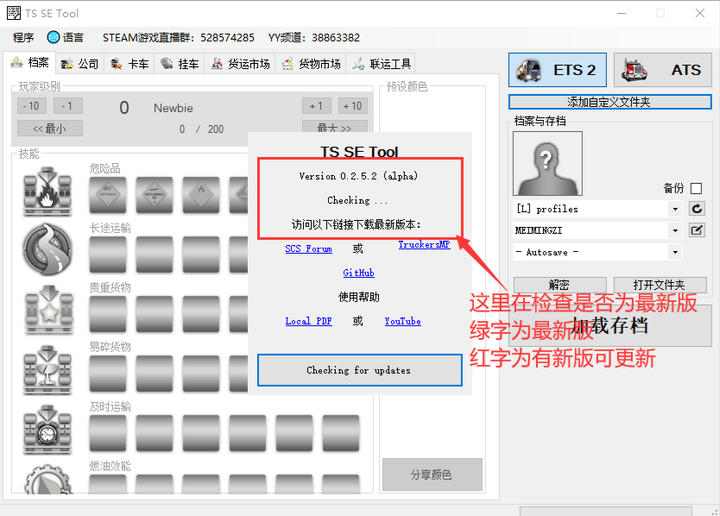Click the refresh profiles icon
720x516 pixels.
click(x=697, y=209)
